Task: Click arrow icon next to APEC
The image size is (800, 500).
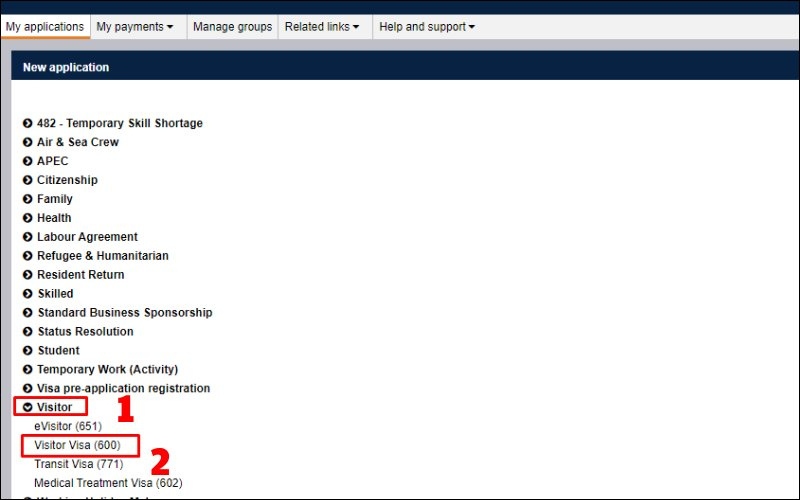Action: (x=28, y=161)
